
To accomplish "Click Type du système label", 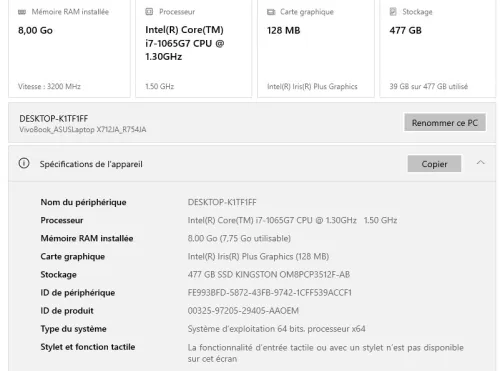I will 73,329.
